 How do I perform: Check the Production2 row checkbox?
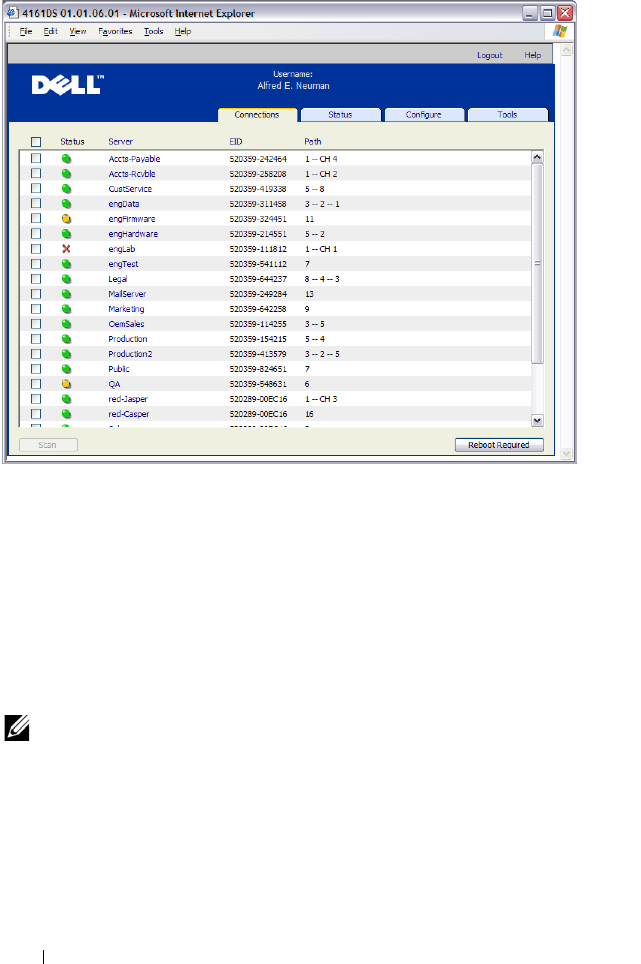36,354
